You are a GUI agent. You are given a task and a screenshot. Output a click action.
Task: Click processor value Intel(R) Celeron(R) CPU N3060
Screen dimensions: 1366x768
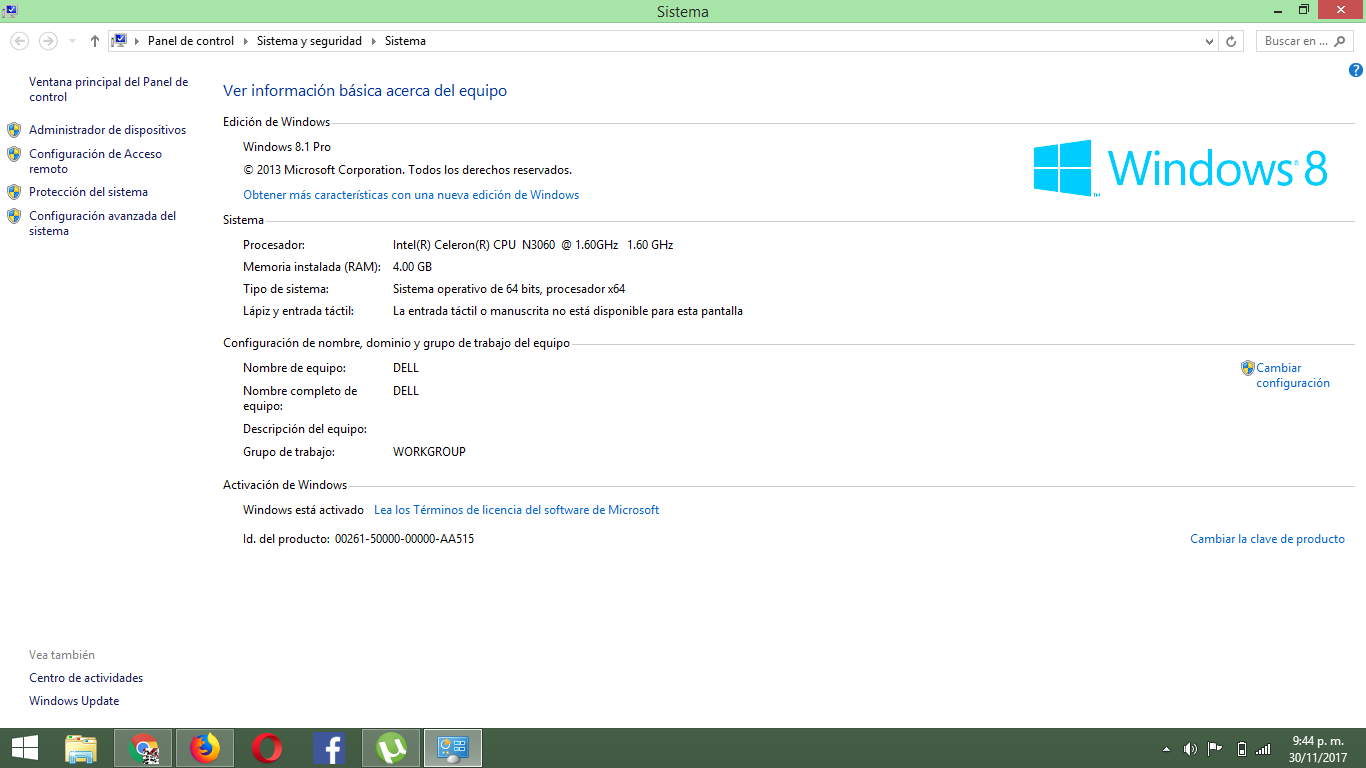click(x=533, y=245)
